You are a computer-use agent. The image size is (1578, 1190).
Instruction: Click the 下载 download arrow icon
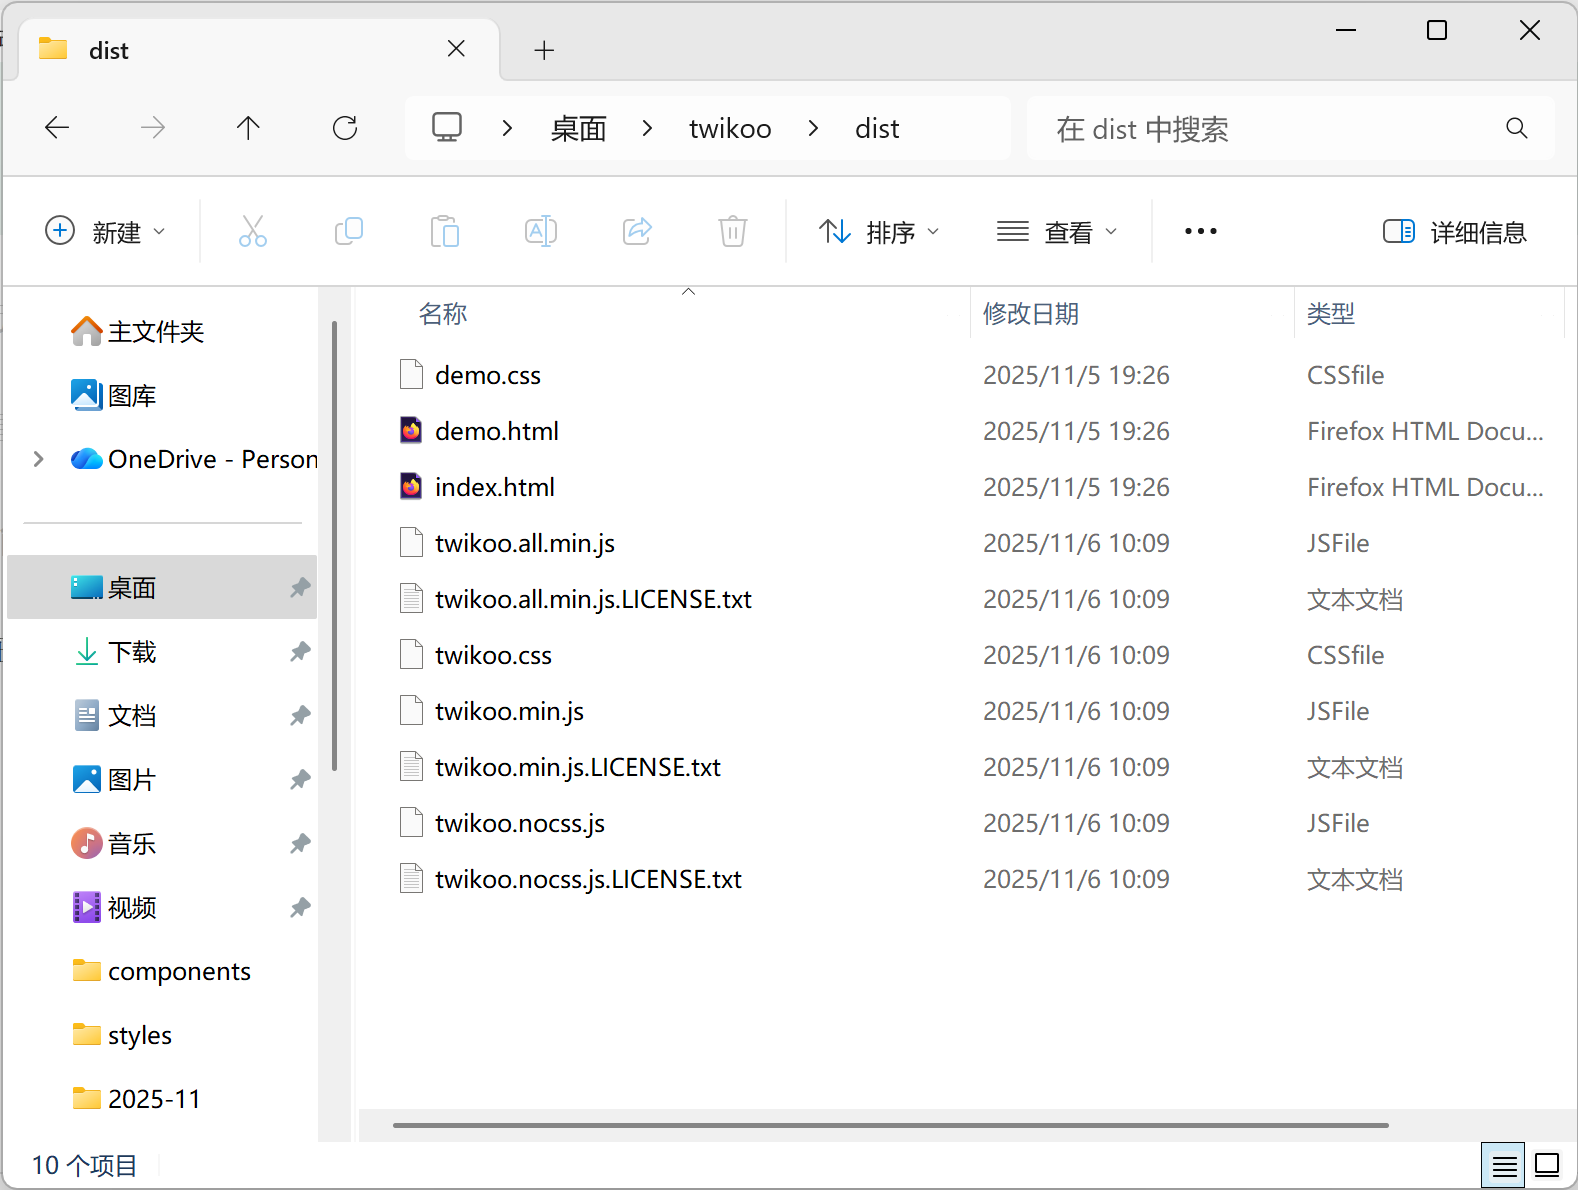(87, 652)
